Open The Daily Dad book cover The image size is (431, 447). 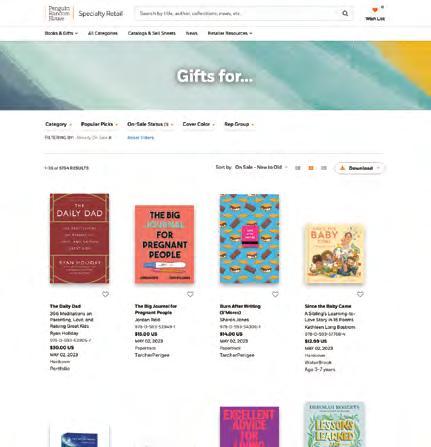coord(79,238)
